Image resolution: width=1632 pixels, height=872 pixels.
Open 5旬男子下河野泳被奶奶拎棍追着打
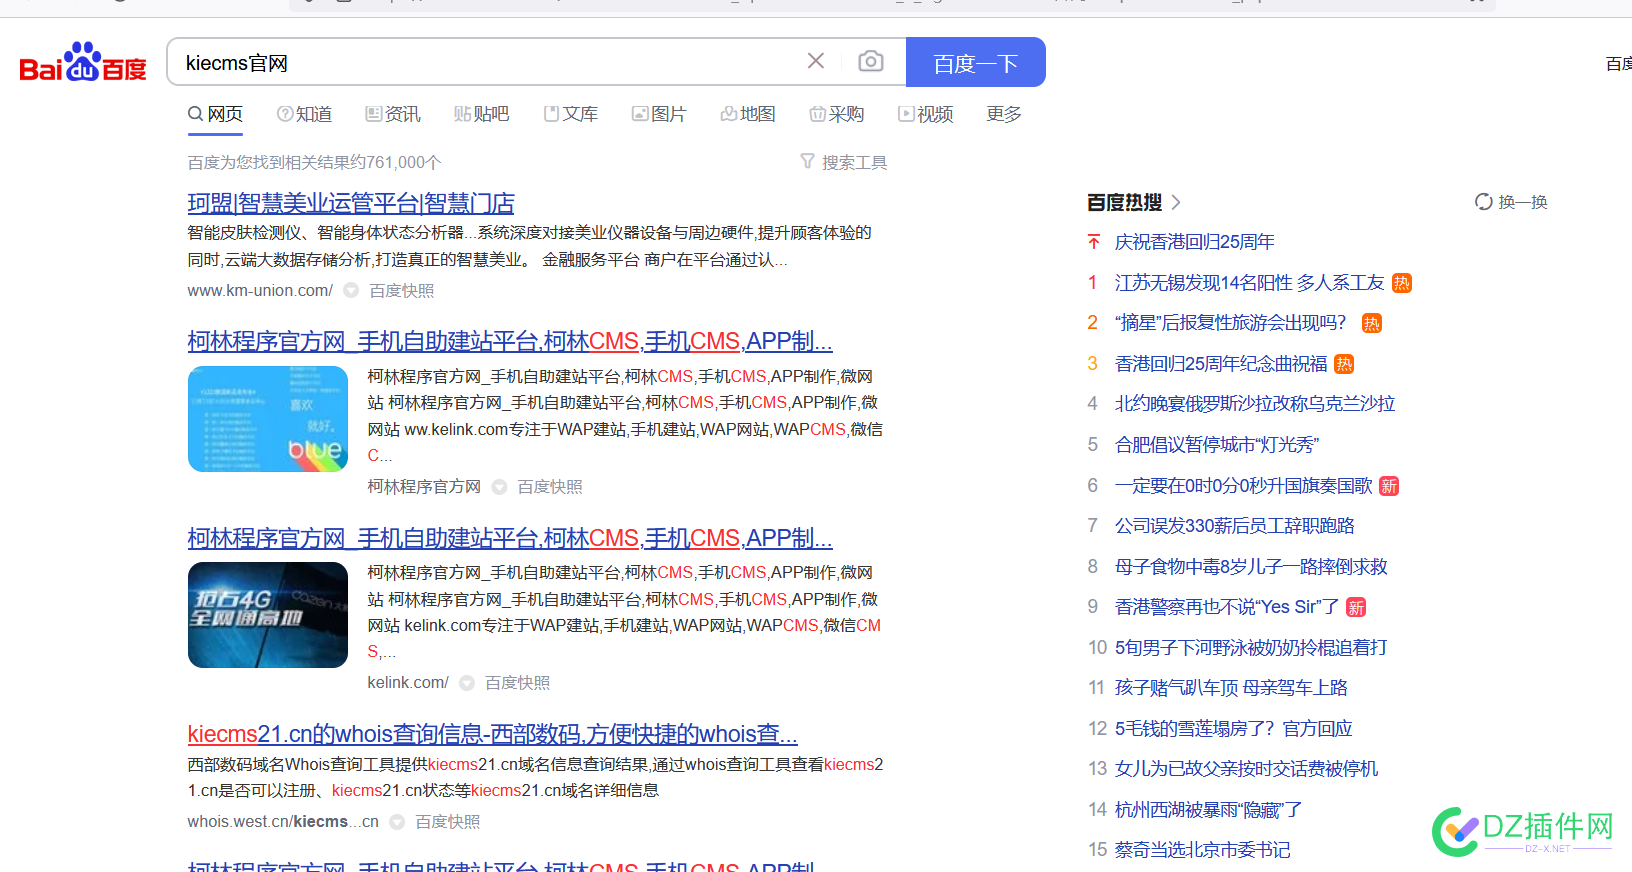point(1251,648)
